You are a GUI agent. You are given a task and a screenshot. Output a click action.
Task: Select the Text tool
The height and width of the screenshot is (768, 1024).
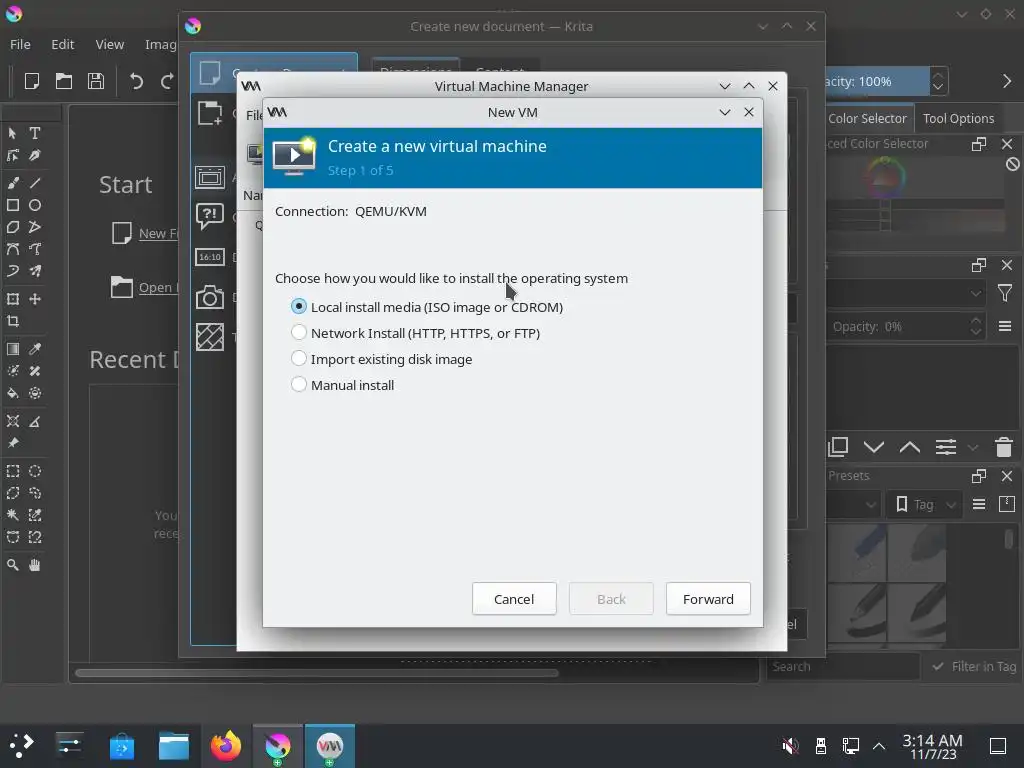pyautogui.click(x=35, y=133)
